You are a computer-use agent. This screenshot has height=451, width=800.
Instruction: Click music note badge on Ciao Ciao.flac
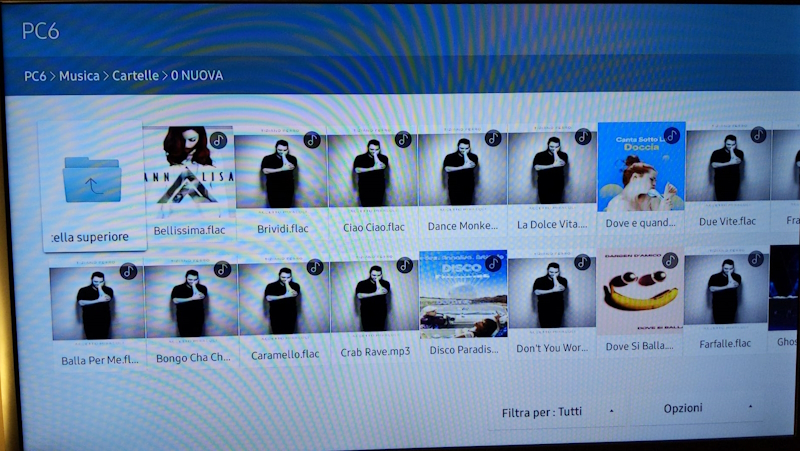tap(403, 139)
